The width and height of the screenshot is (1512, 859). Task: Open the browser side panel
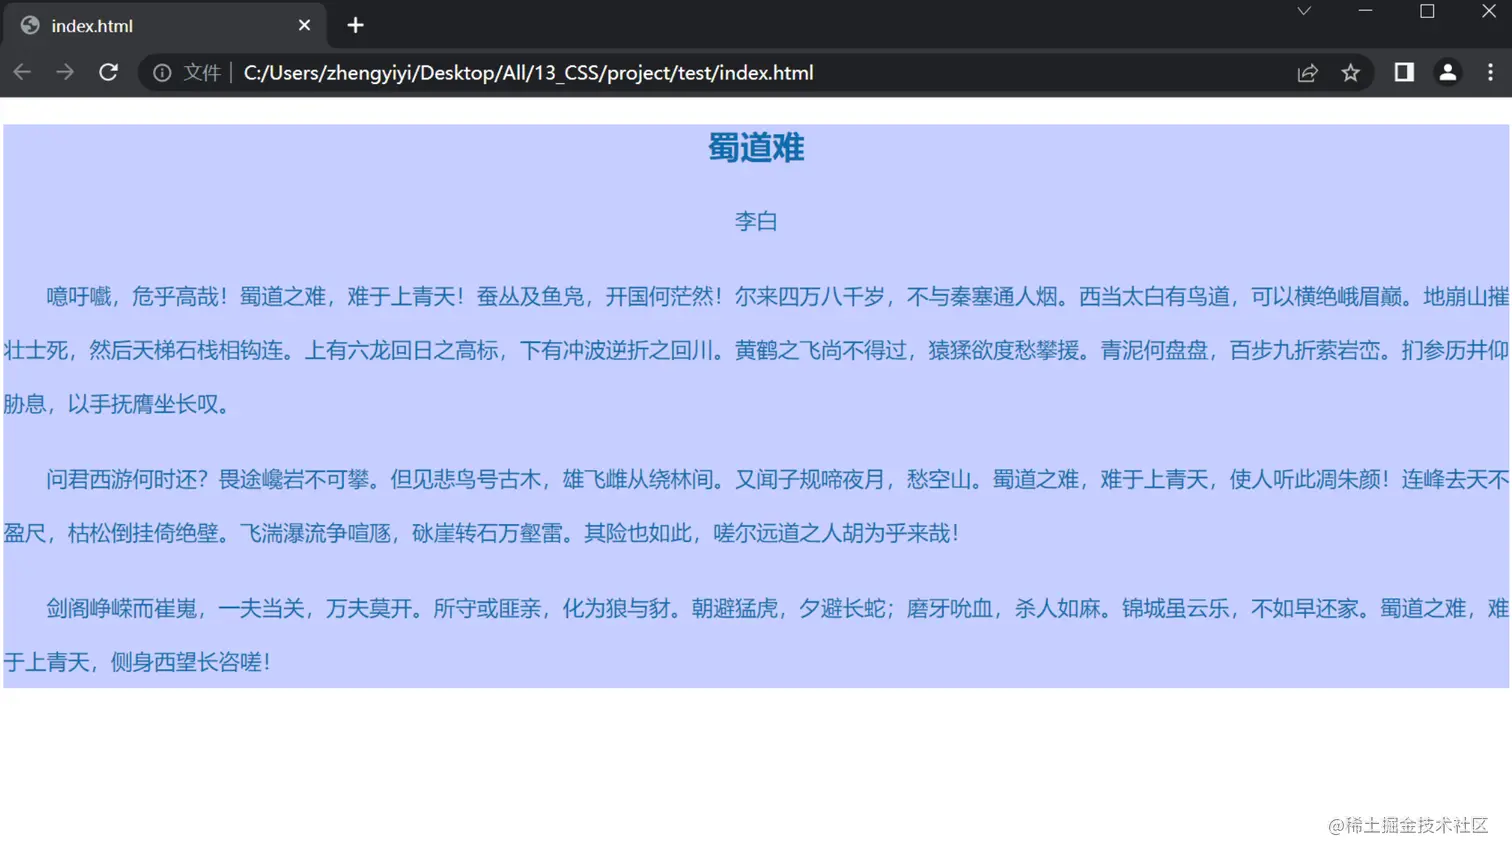point(1404,72)
